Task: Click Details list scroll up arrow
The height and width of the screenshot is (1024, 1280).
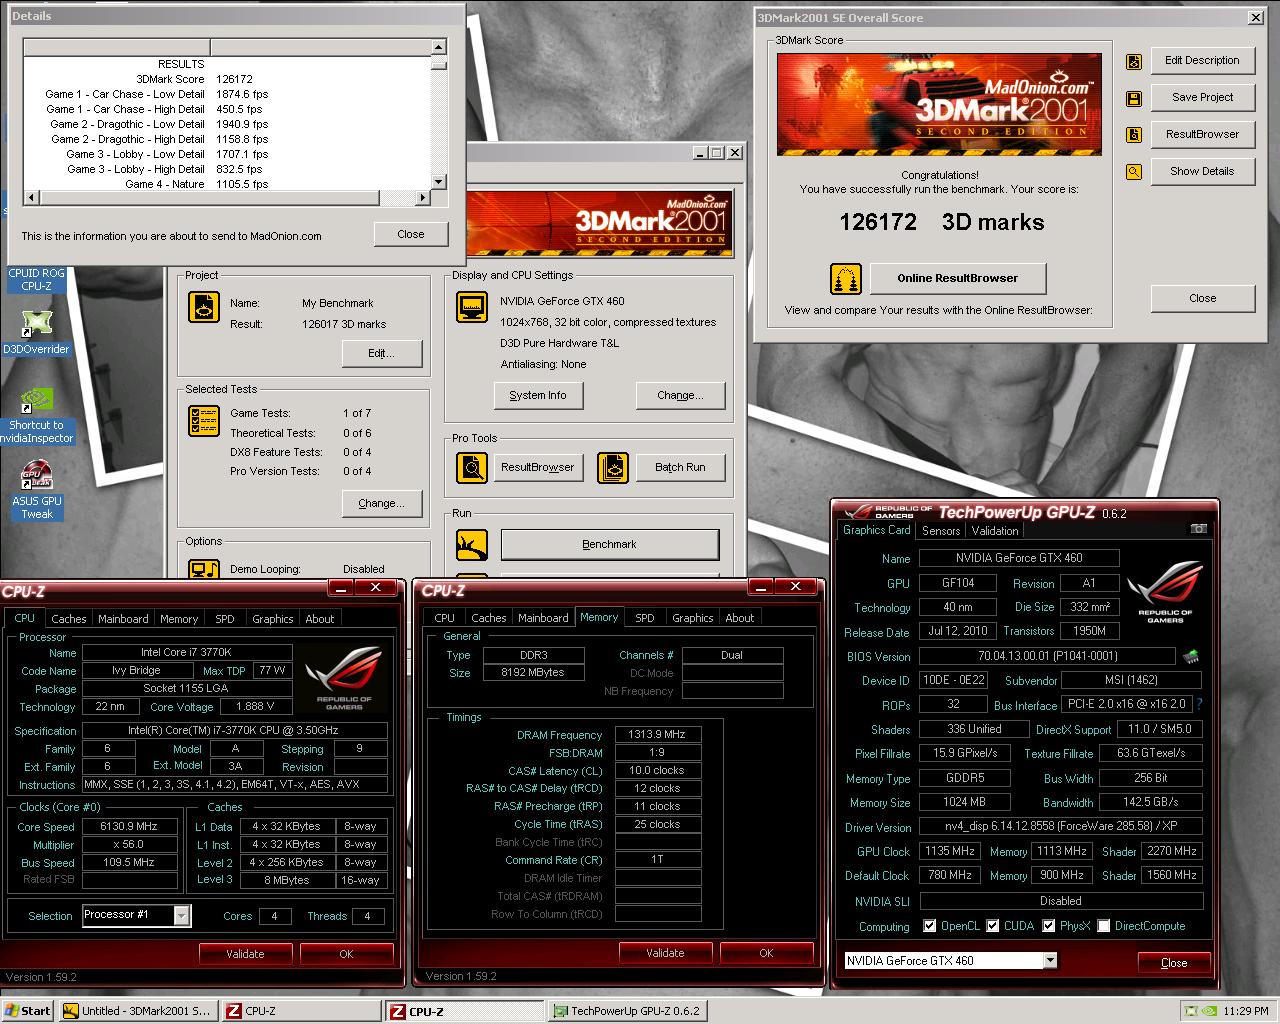Action: pyautogui.click(x=439, y=47)
